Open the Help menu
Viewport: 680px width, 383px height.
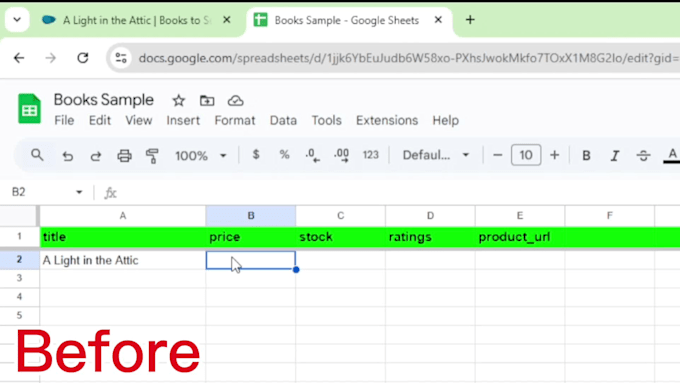point(445,120)
